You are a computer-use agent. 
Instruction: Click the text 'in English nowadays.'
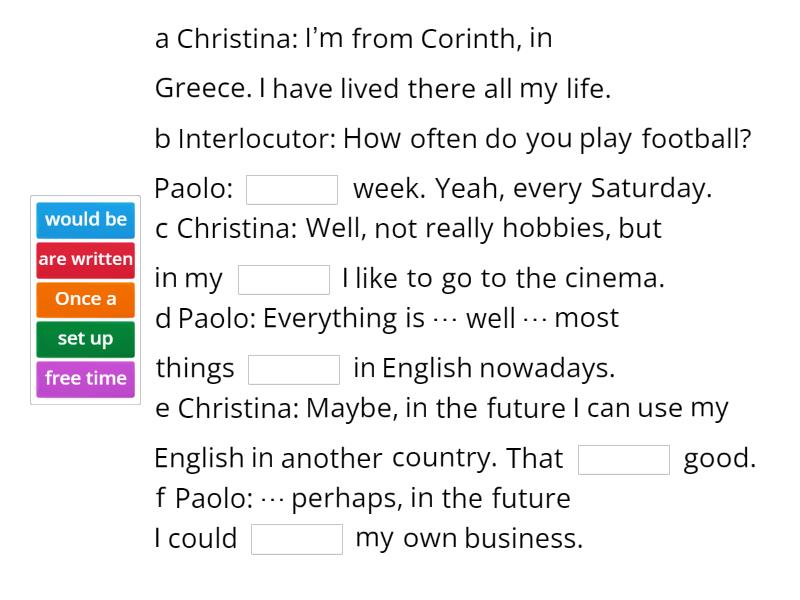[x=484, y=369]
